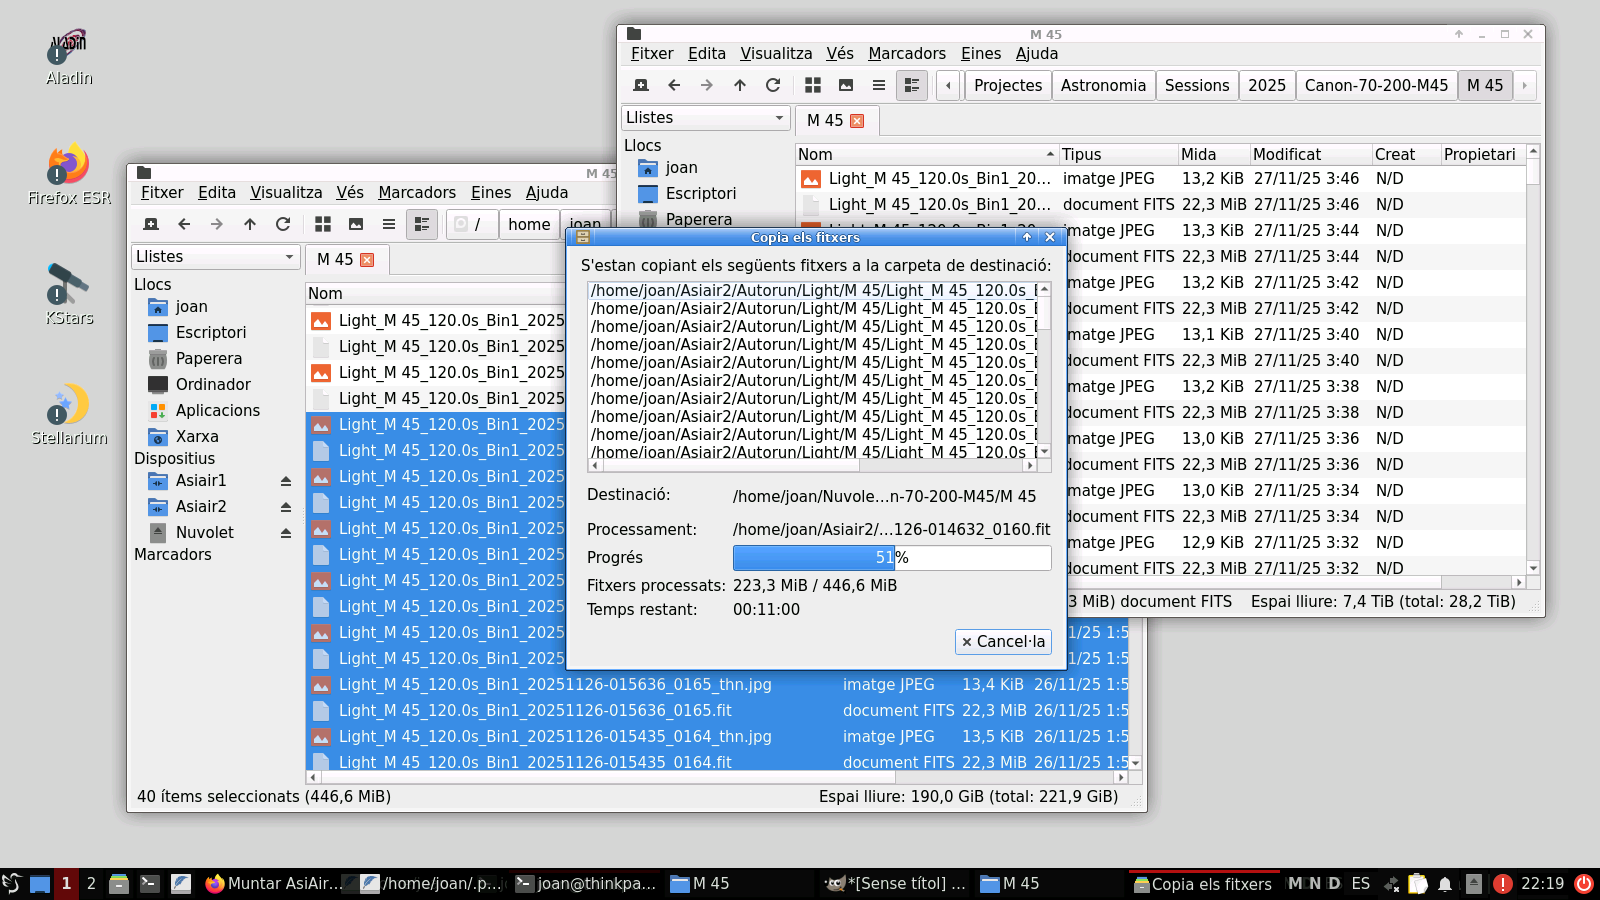Open the Llistes dropdown in left window
This screenshot has width=1600, height=900.
pos(215,257)
